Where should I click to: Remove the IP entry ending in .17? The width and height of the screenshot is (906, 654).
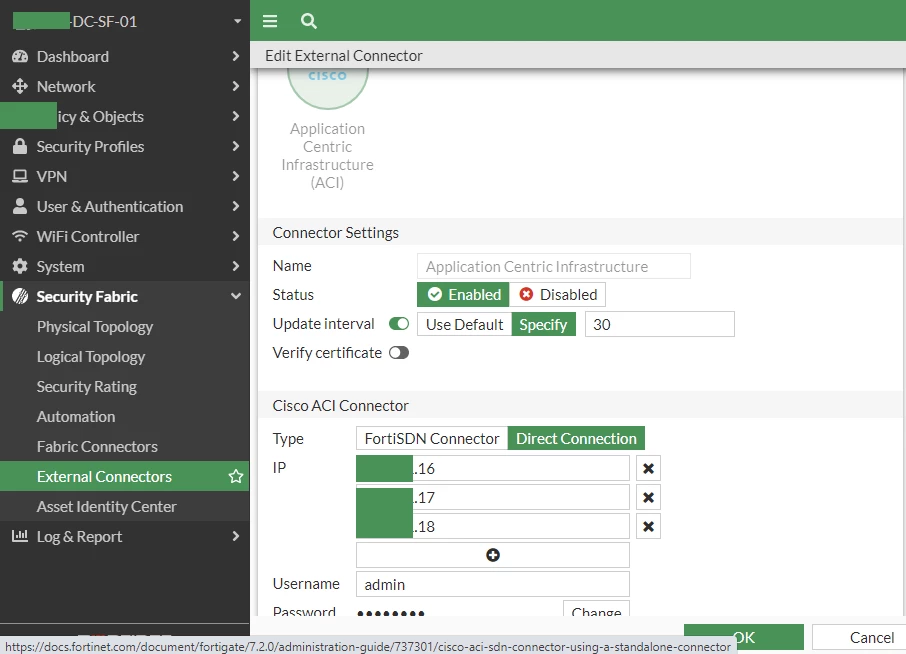click(x=648, y=497)
